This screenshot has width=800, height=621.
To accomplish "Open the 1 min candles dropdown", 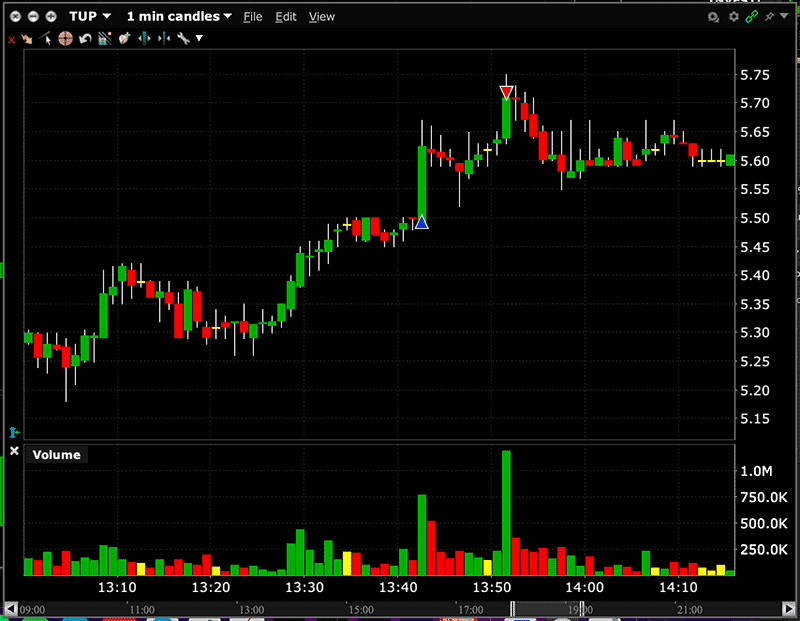I will [179, 16].
